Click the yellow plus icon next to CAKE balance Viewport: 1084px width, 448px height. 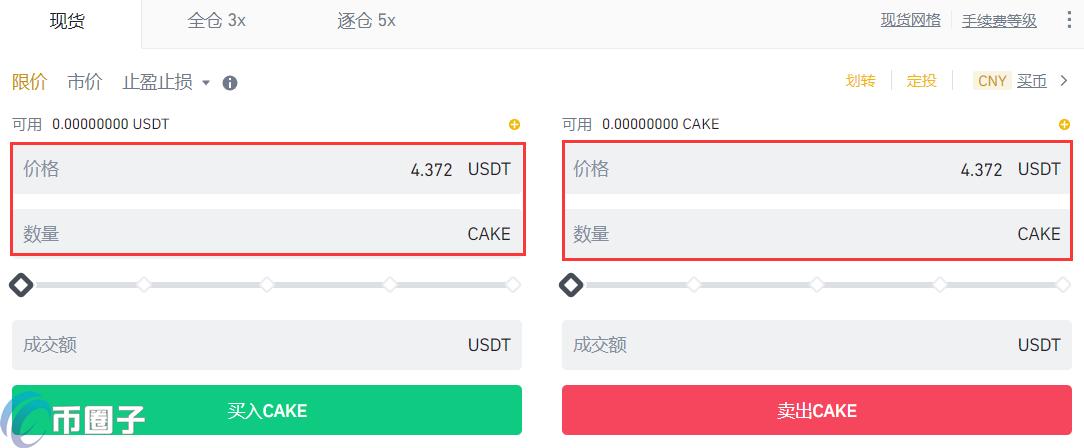(x=1064, y=124)
